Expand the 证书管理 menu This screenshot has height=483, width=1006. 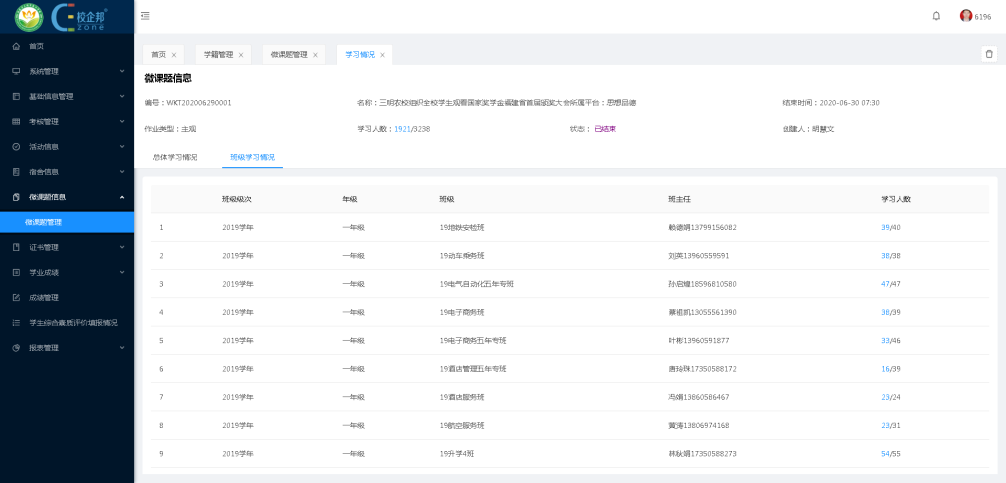[121, 247]
